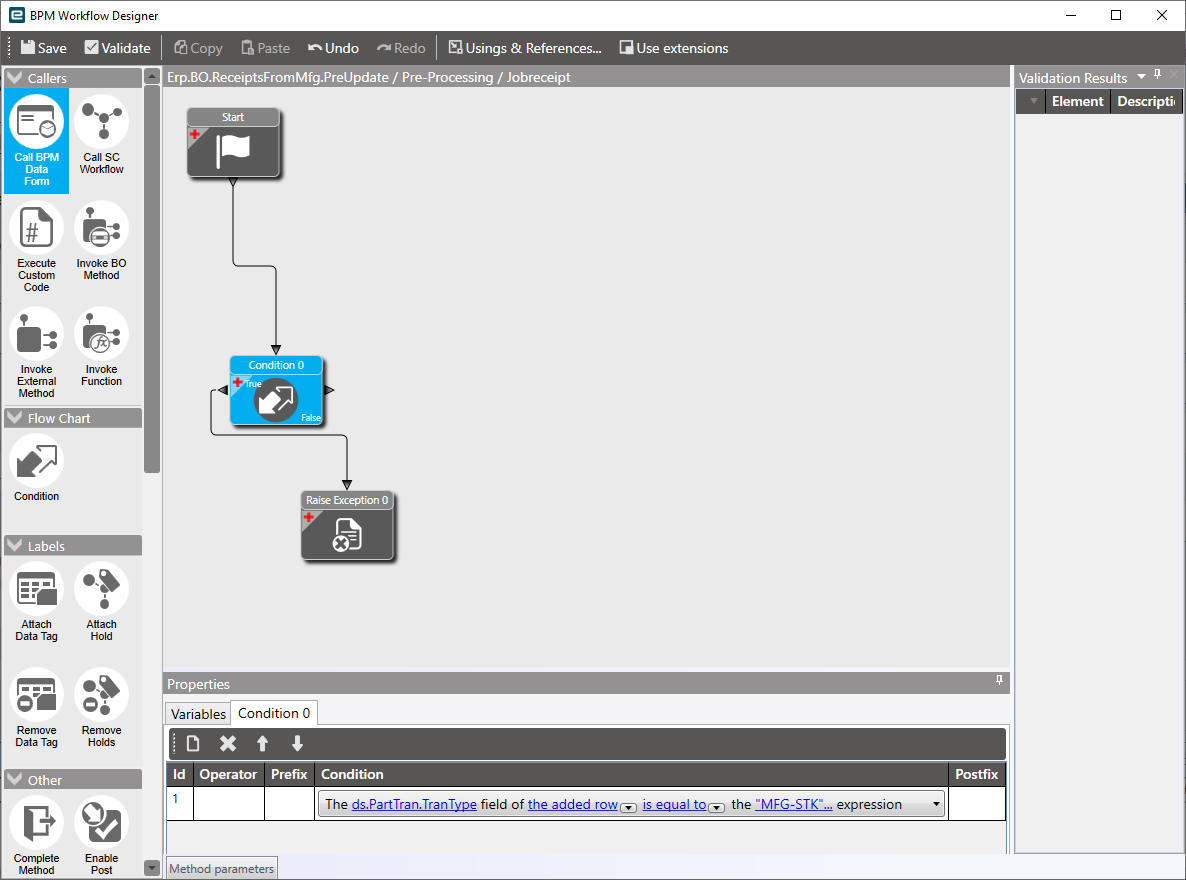The width and height of the screenshot is (1186, 880).
Task: Select the Invoke Function caller icon
Action: coord(101,347)
